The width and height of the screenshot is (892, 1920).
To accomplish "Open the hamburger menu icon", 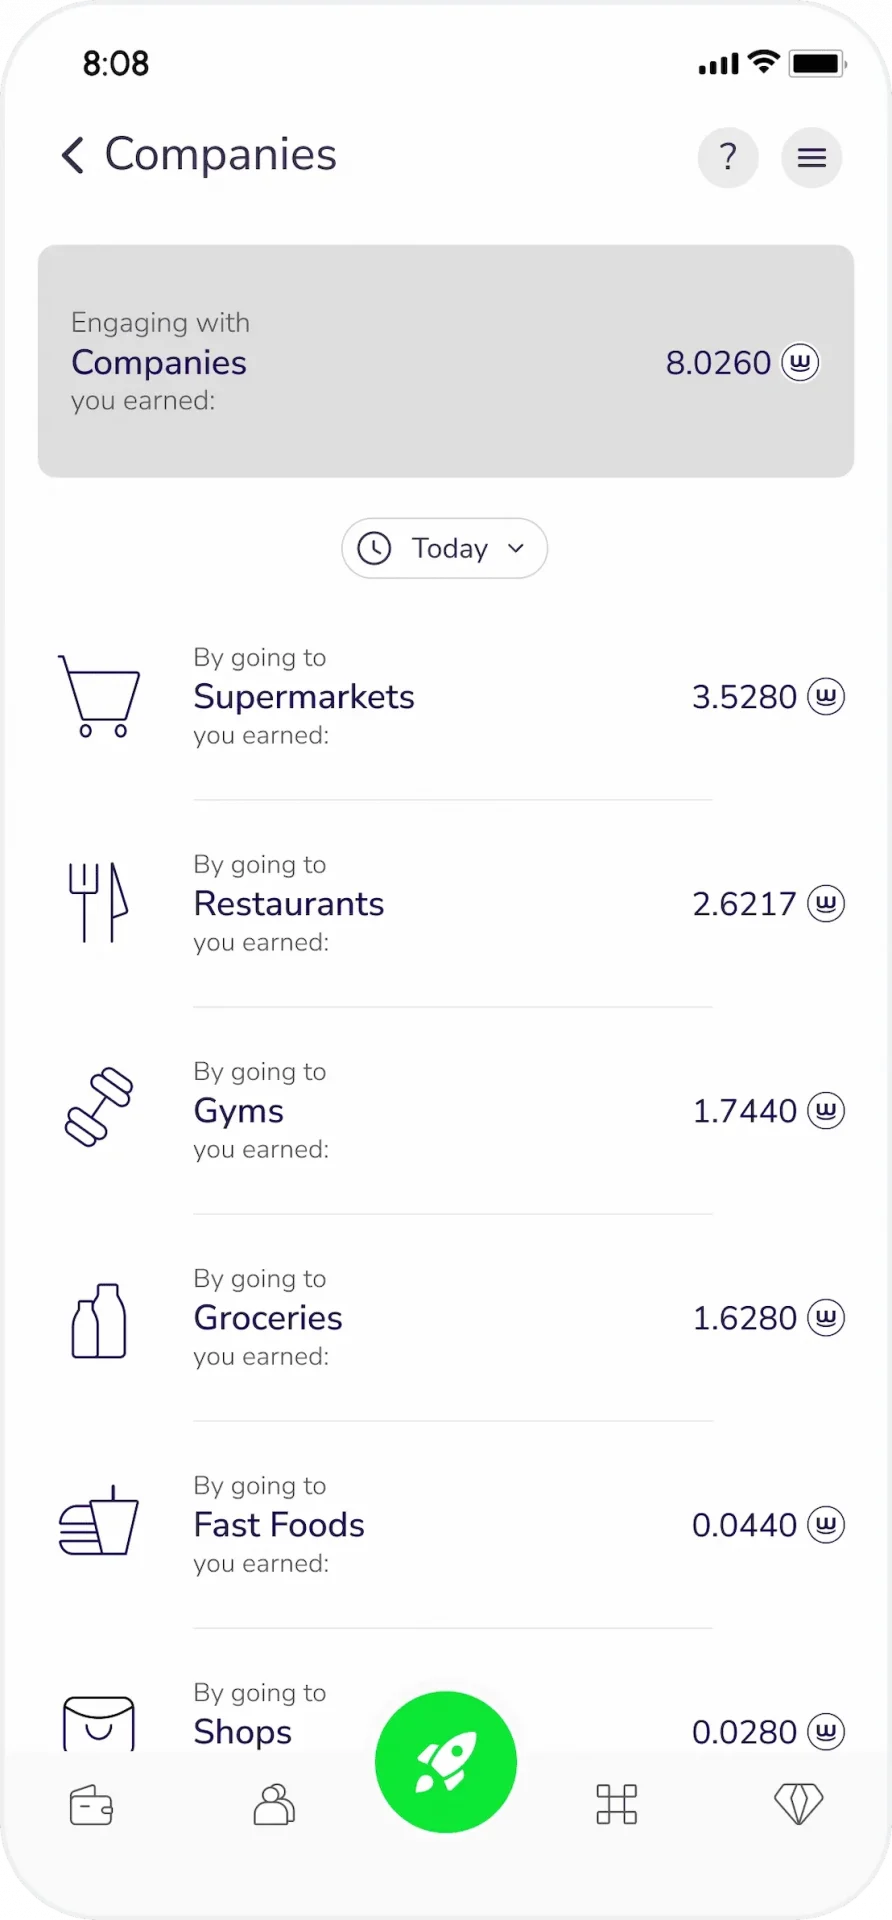I will coord(812,157).
